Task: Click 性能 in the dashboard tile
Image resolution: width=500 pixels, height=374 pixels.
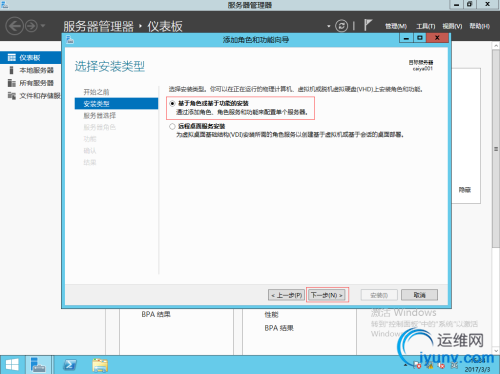Action: [271, 315]
